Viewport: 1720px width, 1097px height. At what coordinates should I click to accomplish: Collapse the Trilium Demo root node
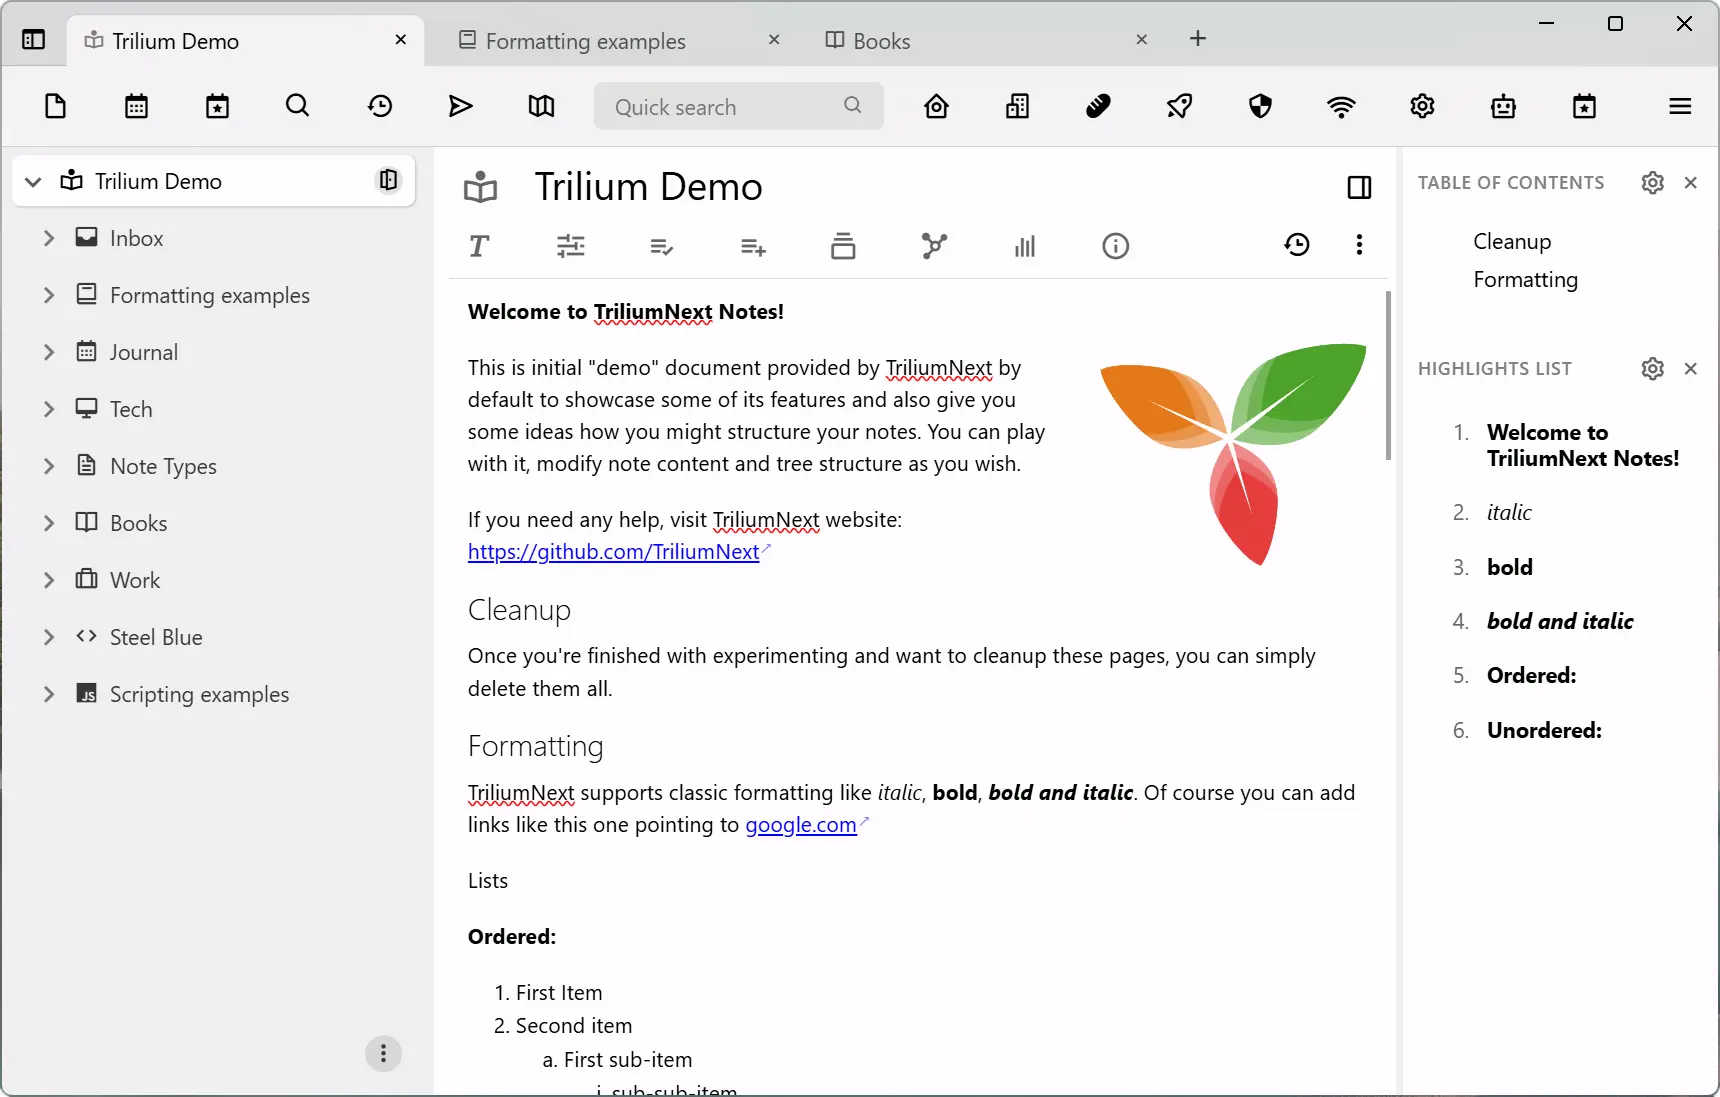point(33,181)
